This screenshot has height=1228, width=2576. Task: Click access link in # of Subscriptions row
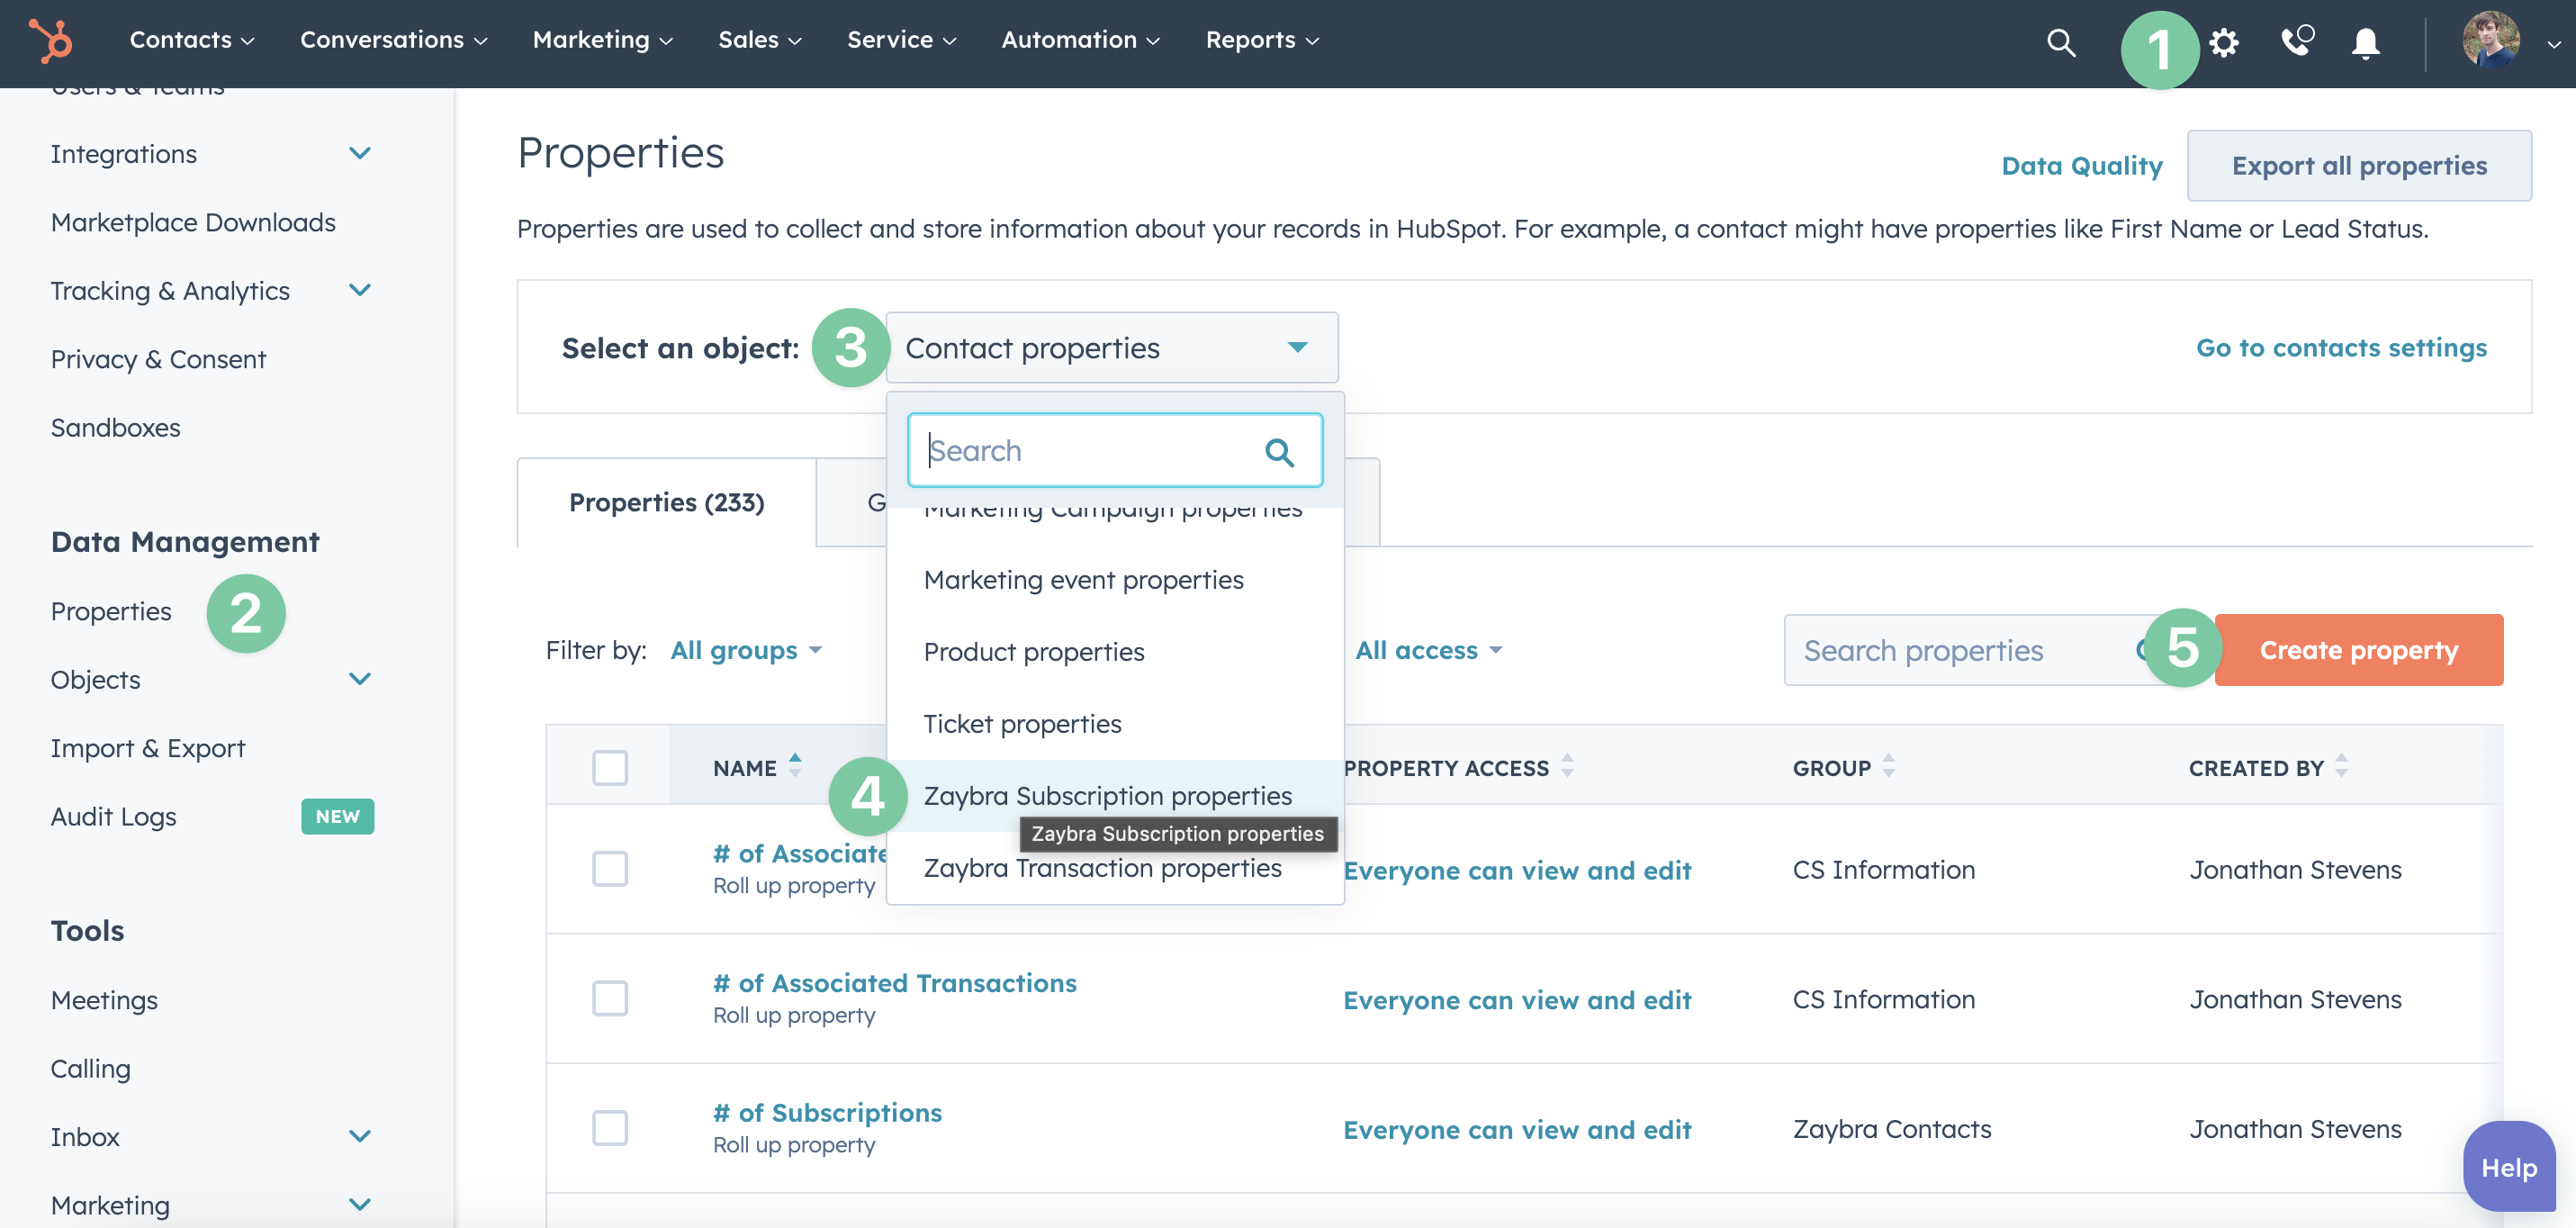click(1516, 1130)
